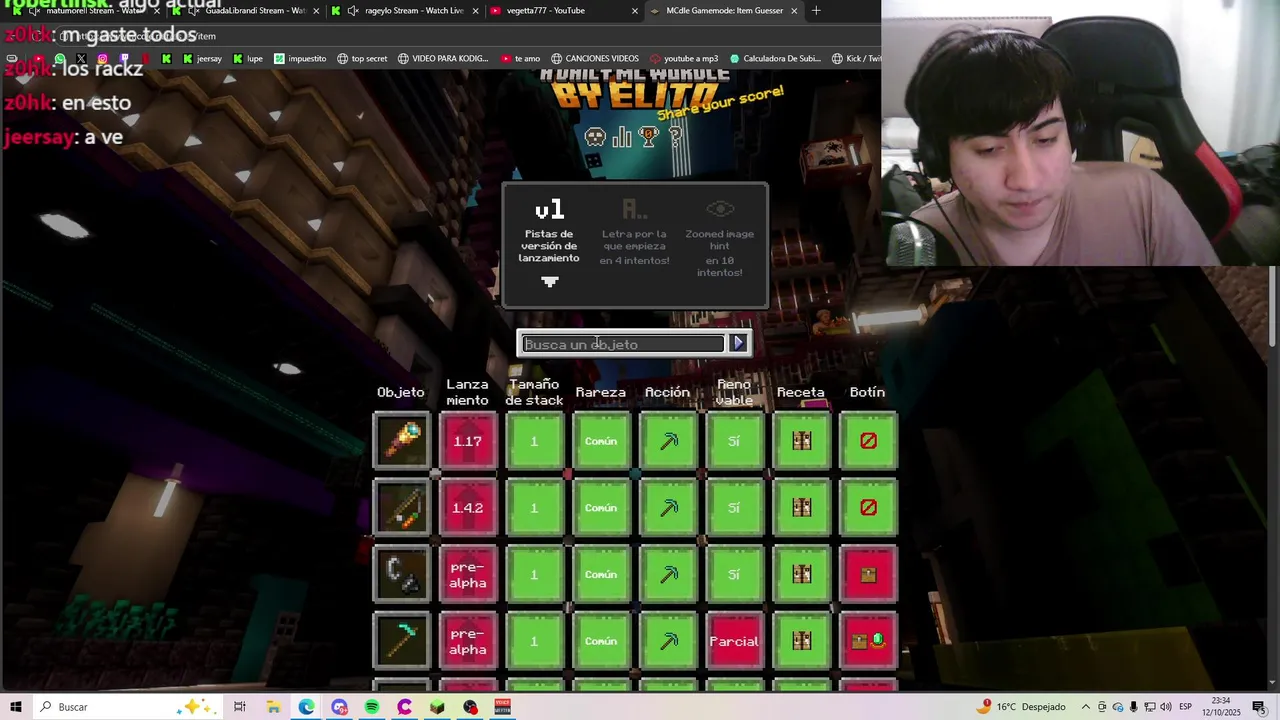Open the top secret bookmark
The height and width of the screenshot is (720, 1280).
point(362,59)
